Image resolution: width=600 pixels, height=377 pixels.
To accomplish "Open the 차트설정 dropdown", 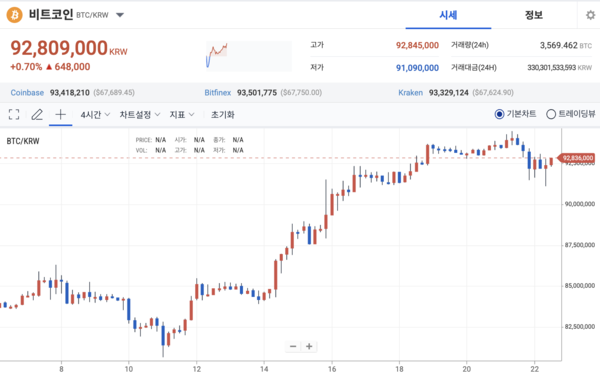I will click(140, 114).
